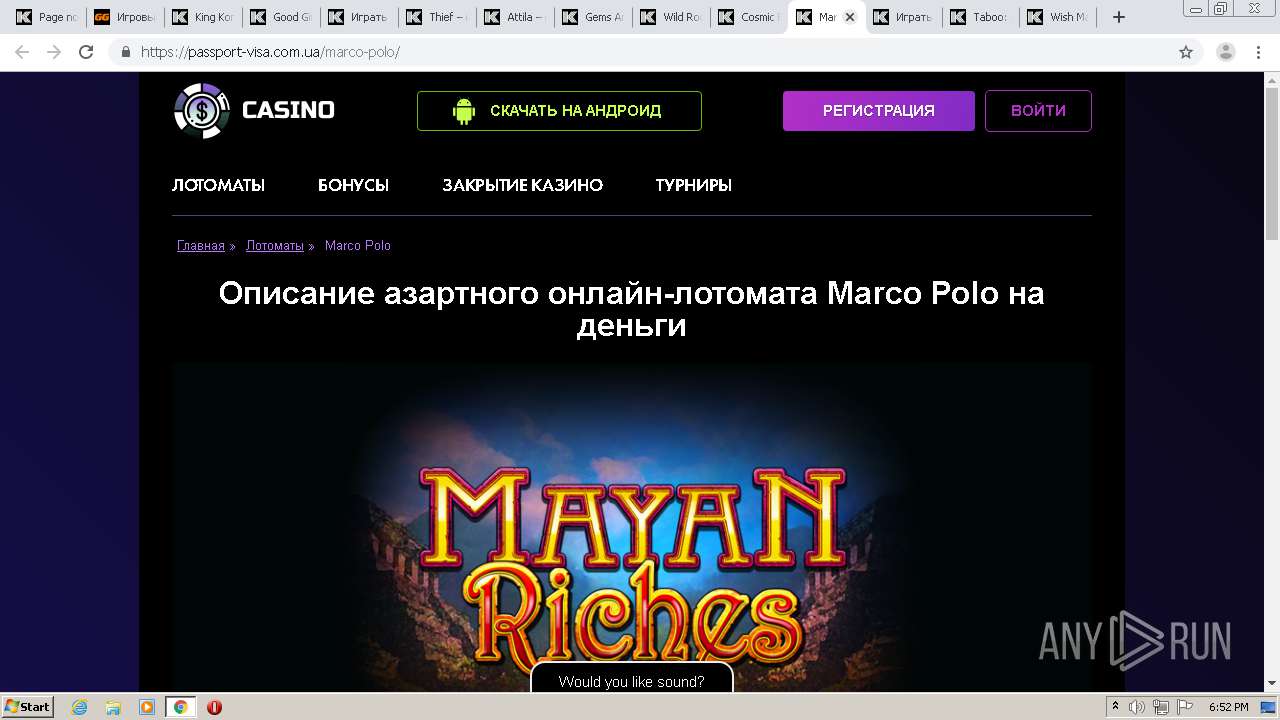Click red Opera icon in taskbar
The image size is (1280, 720).
point(214,707)
